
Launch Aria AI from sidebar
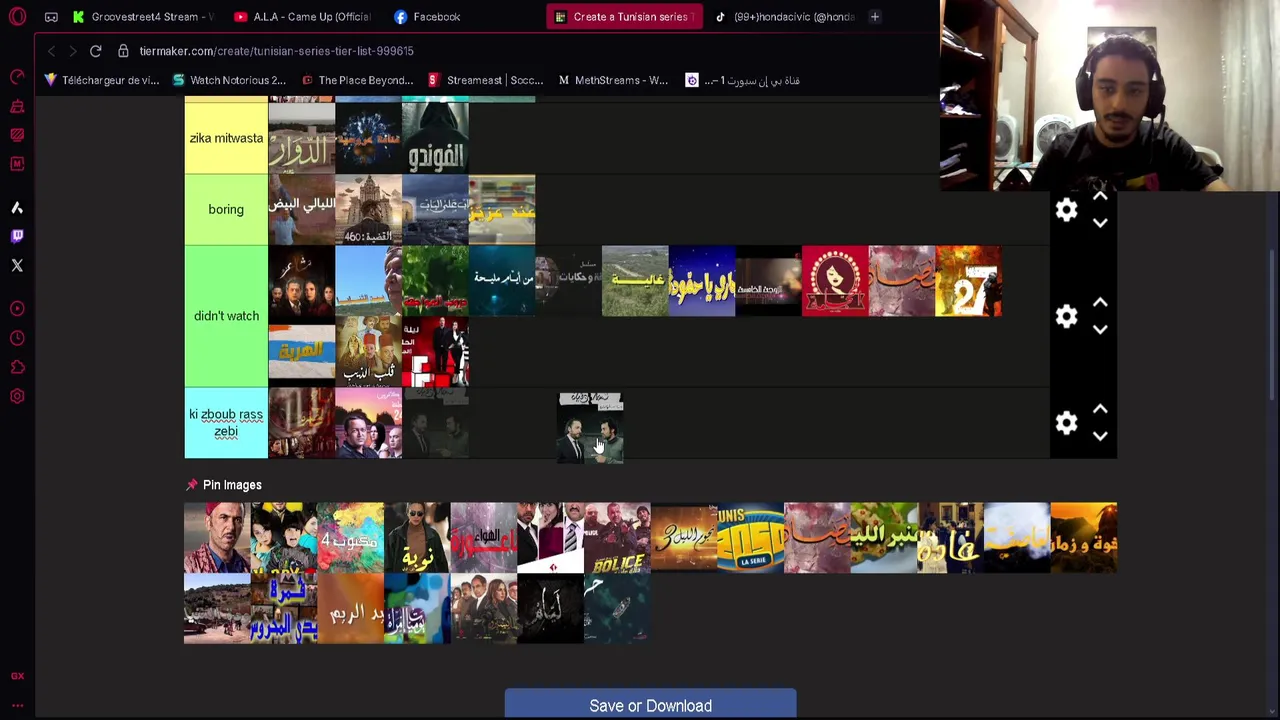click(17, 208)
